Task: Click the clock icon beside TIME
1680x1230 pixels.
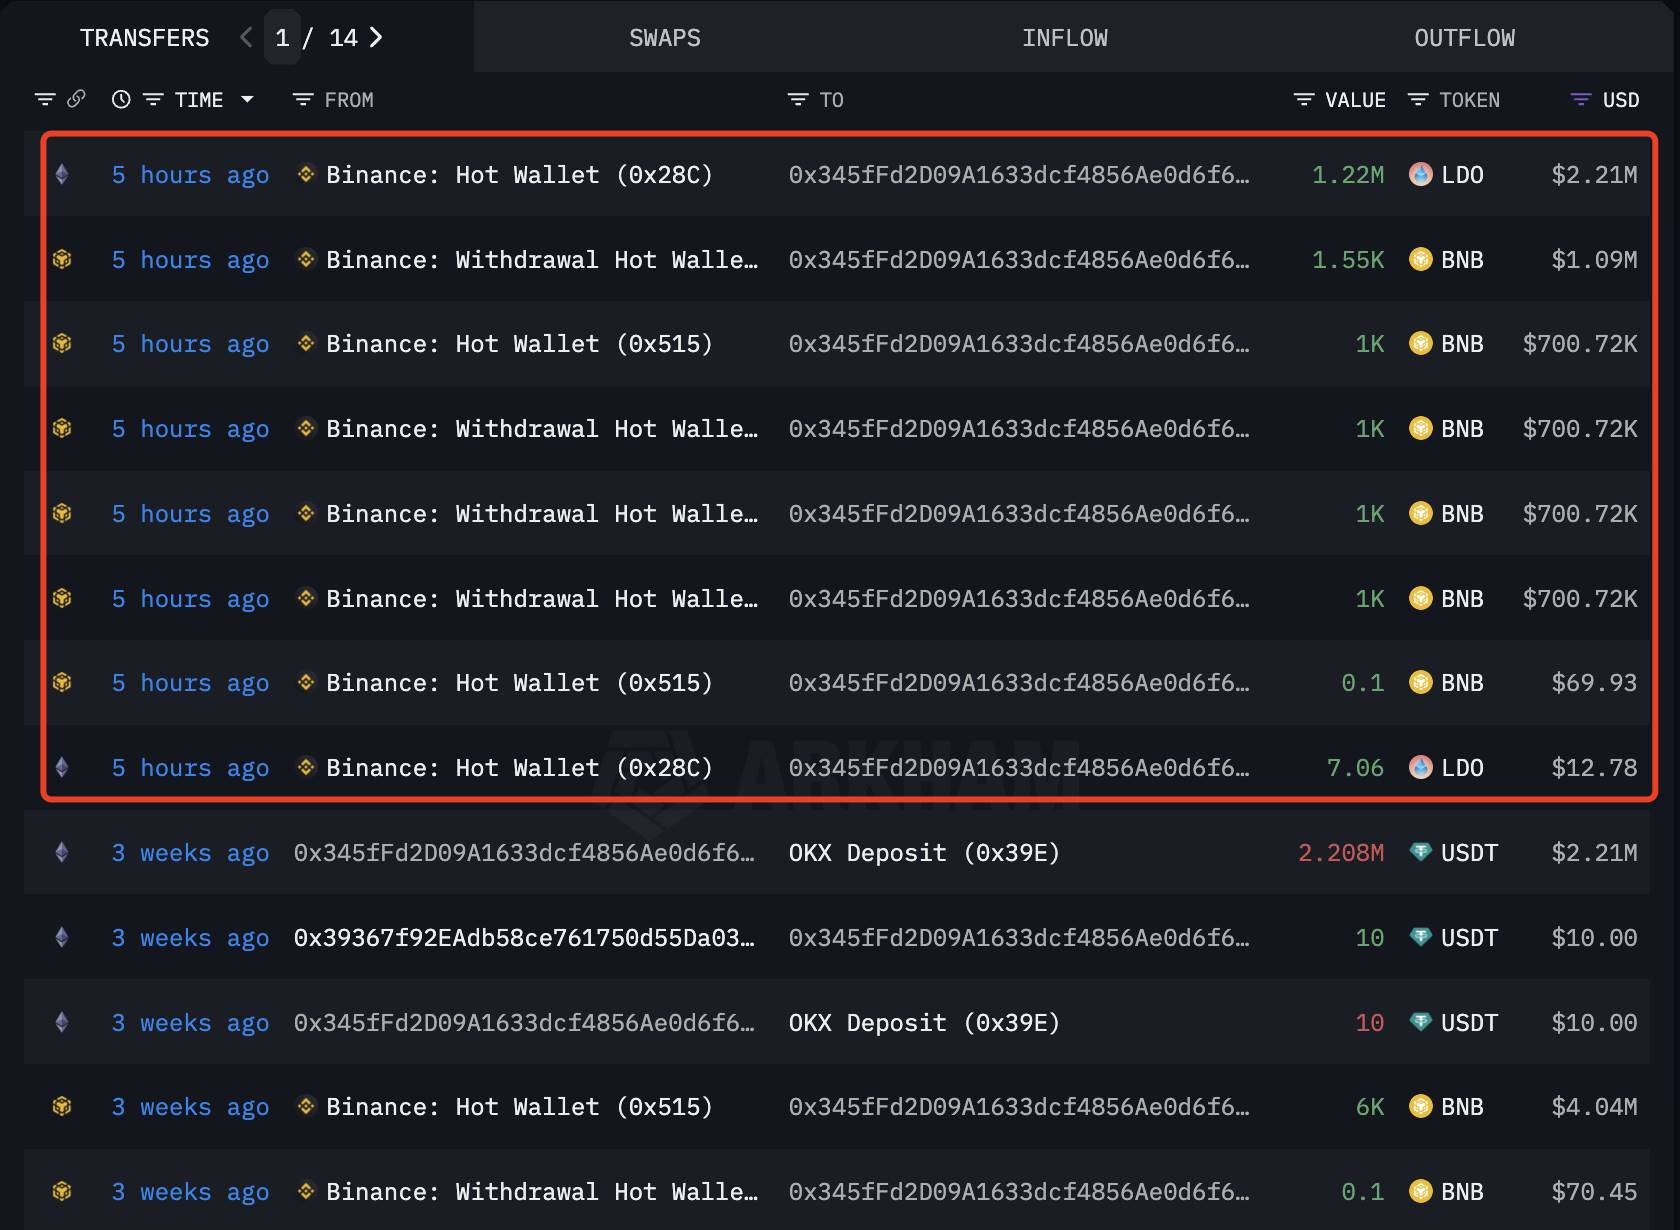Action: 121,99
